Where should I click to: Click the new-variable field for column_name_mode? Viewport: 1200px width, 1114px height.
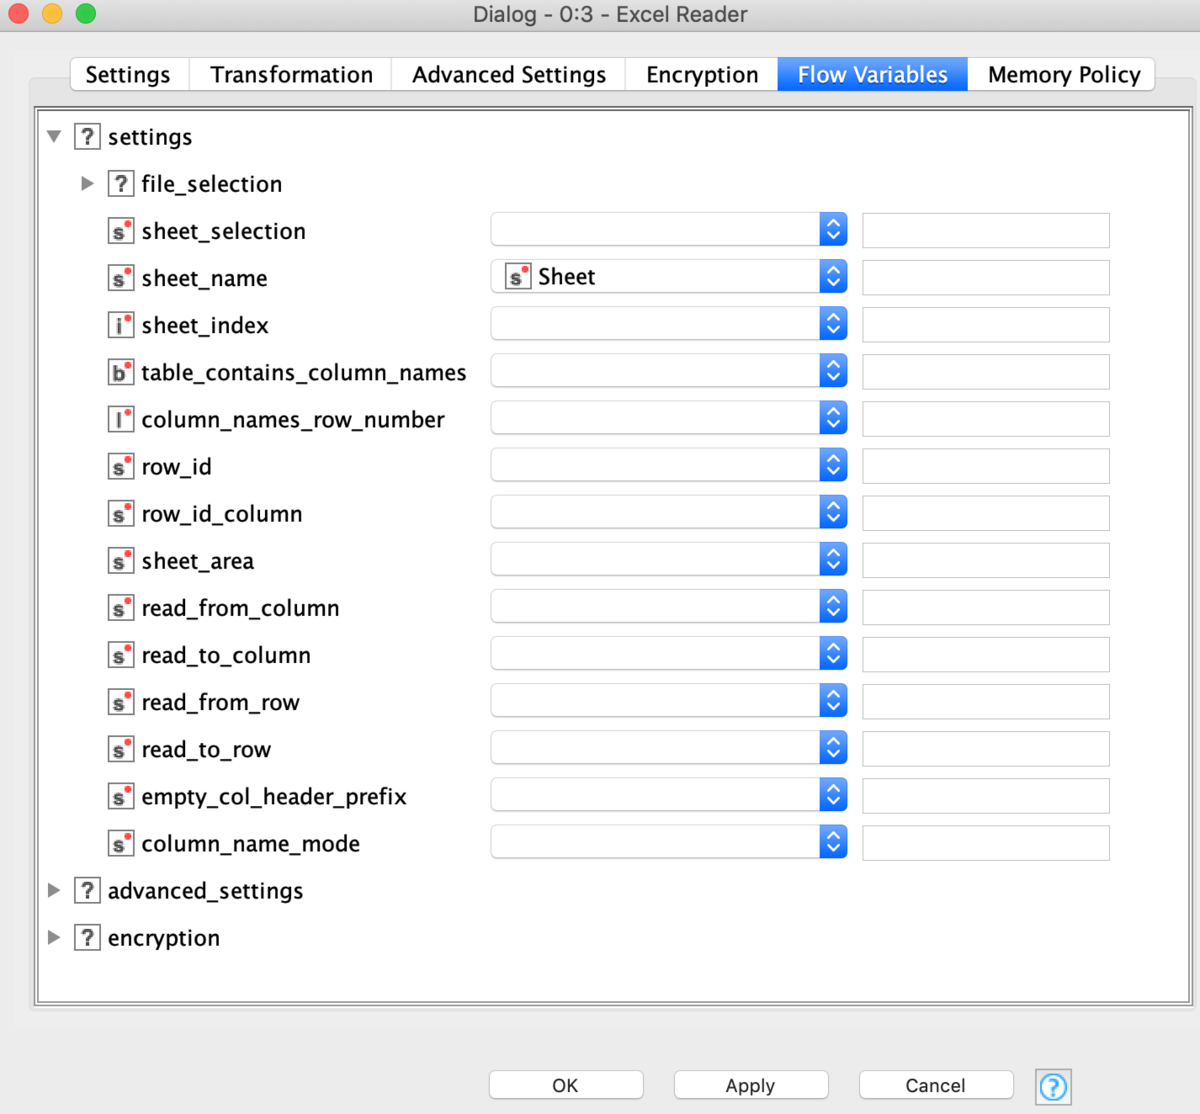[x=986, y=842]
